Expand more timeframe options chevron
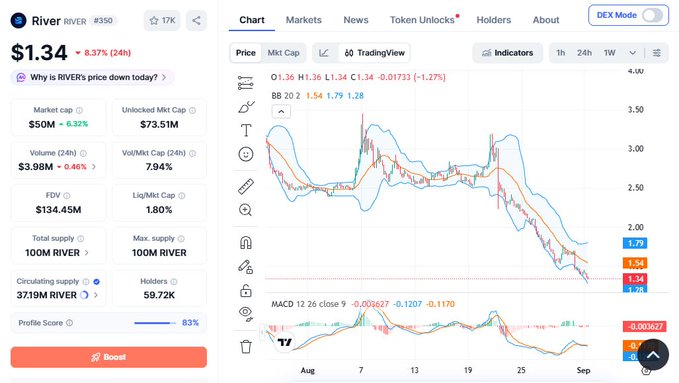The width and height of the screenshot is (679, 383). [x=633, y=53]
